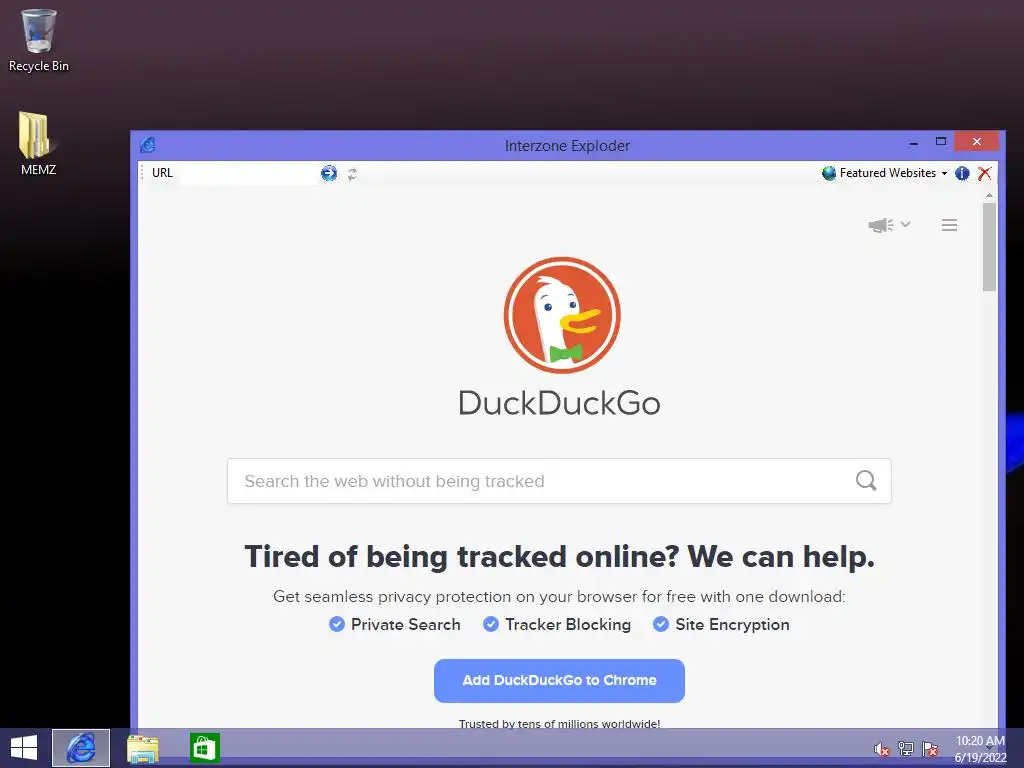1024x768 pixels.
Task: Click the scrollbar up arrow
Action: point(989,195)
